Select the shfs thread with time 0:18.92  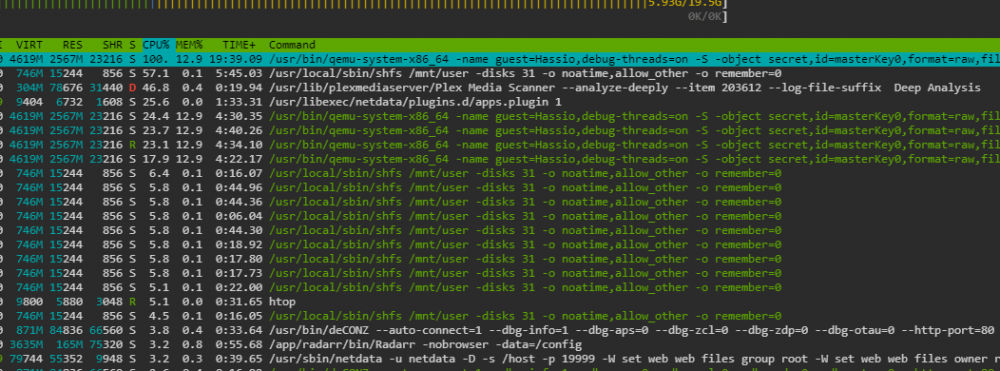(500, 245)
